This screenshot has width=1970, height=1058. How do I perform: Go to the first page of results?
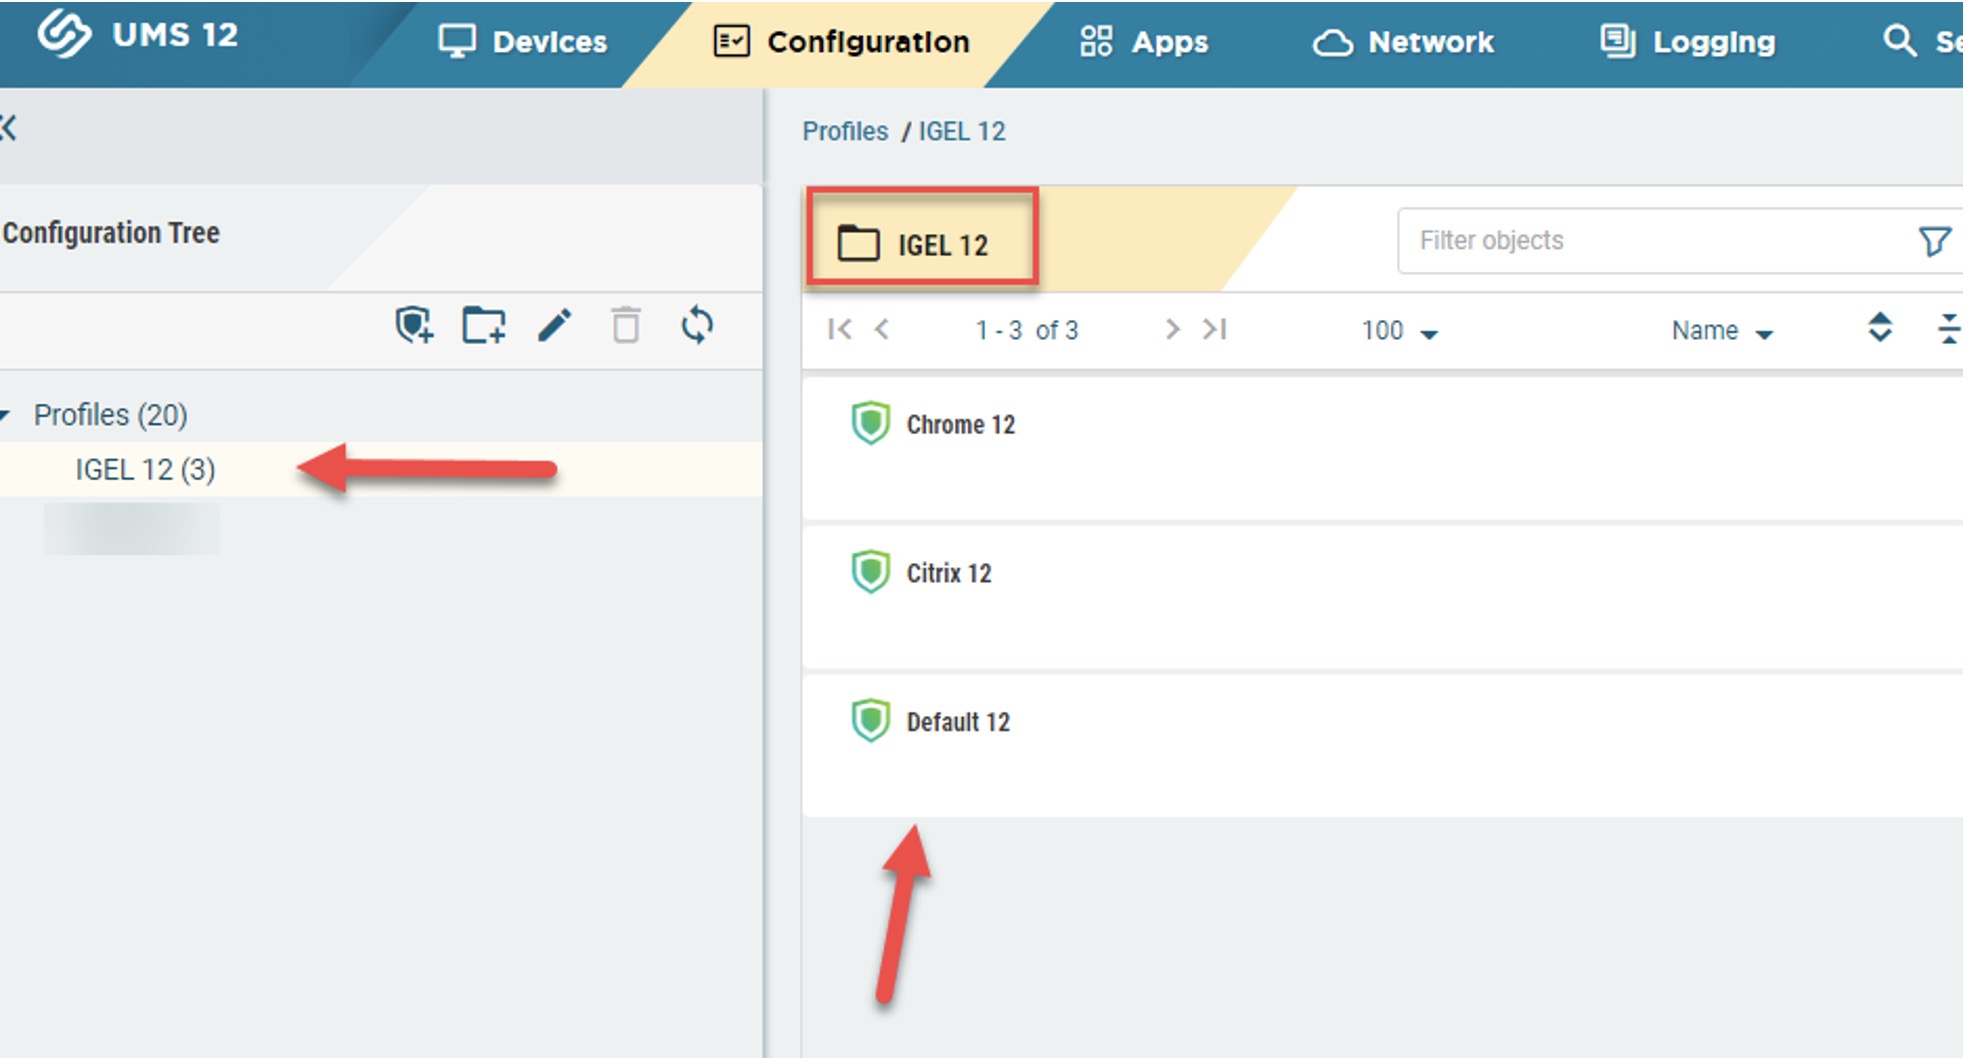[x=840, y=330]
